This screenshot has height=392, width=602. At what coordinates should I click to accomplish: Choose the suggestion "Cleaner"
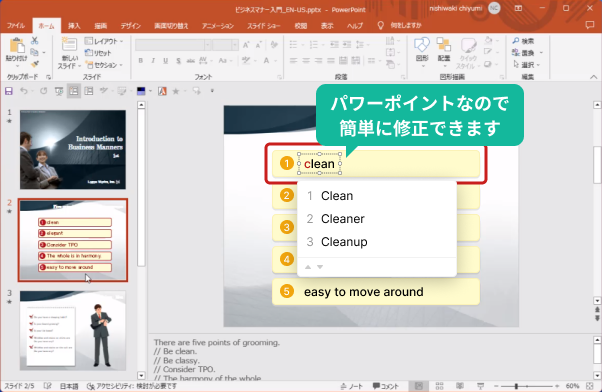click(377, 219)
